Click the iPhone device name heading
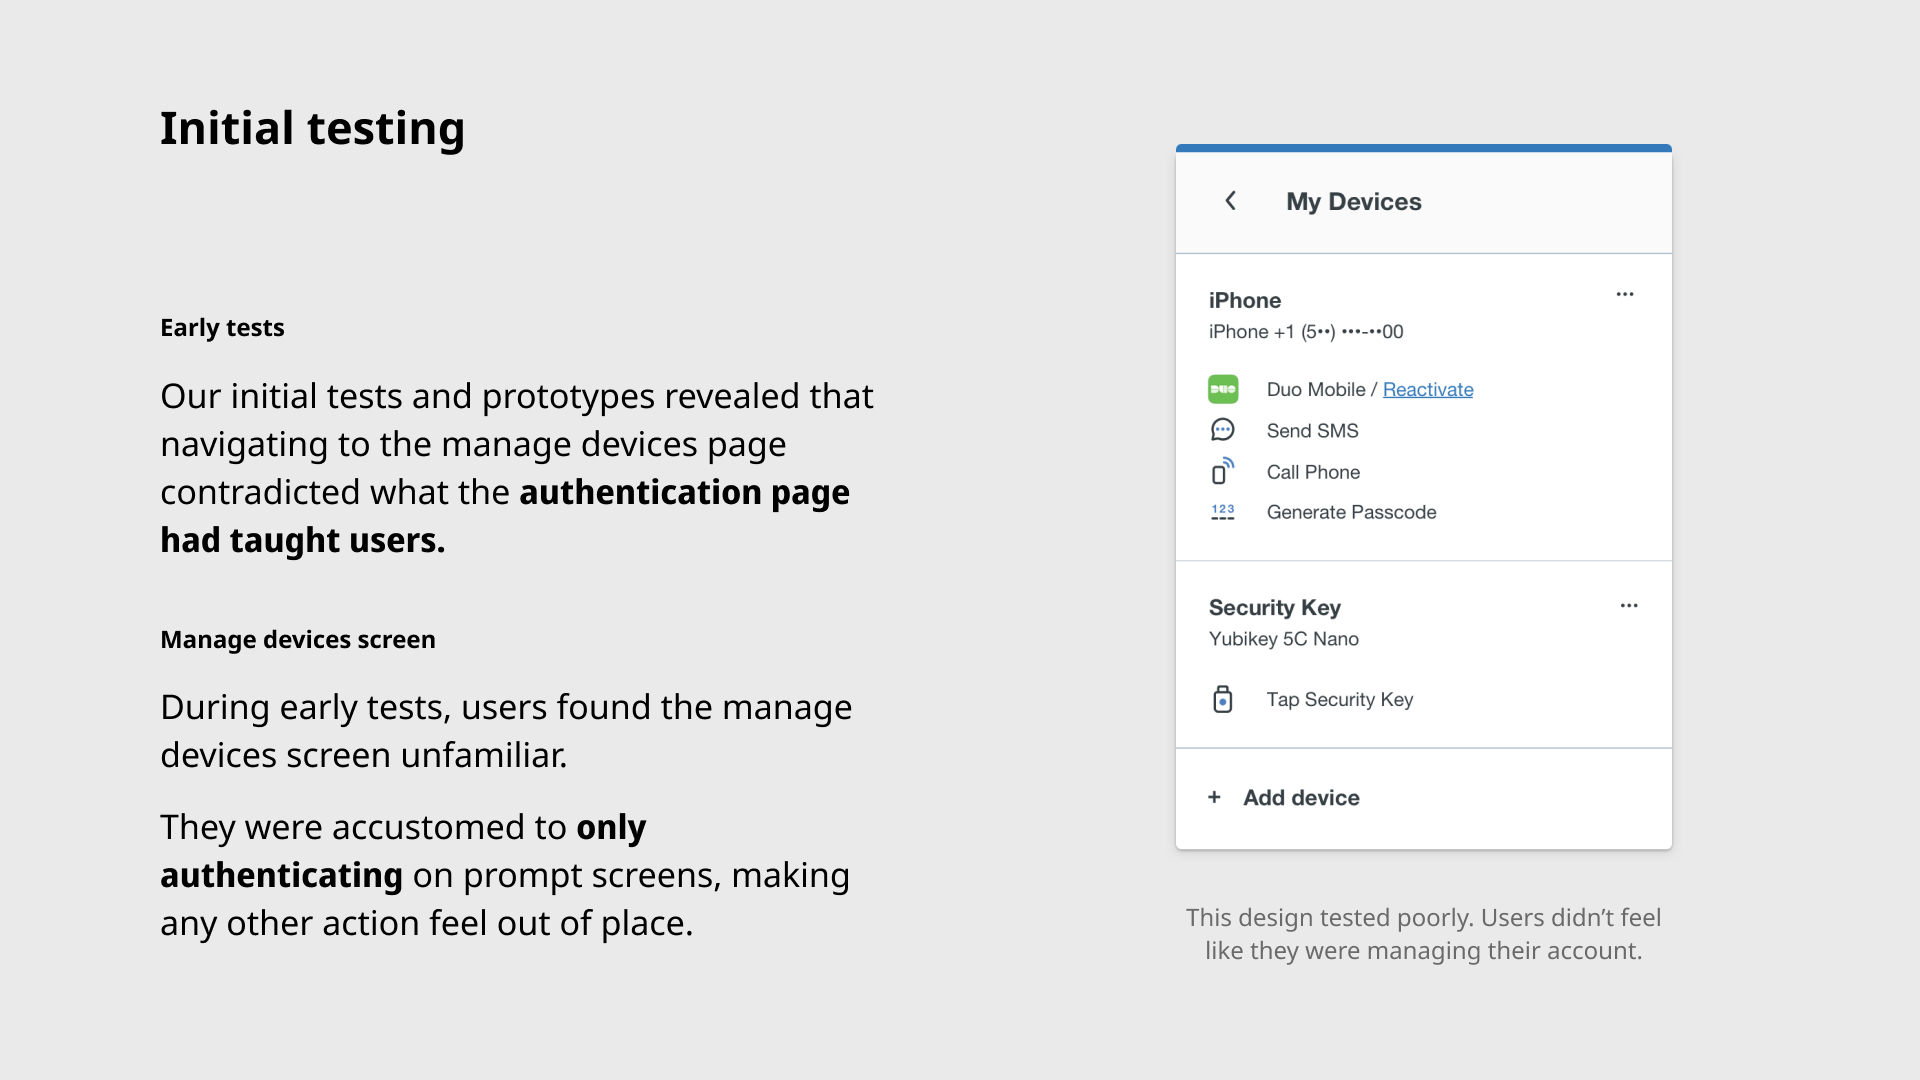1920x1080 pixels. point(1245,300)
